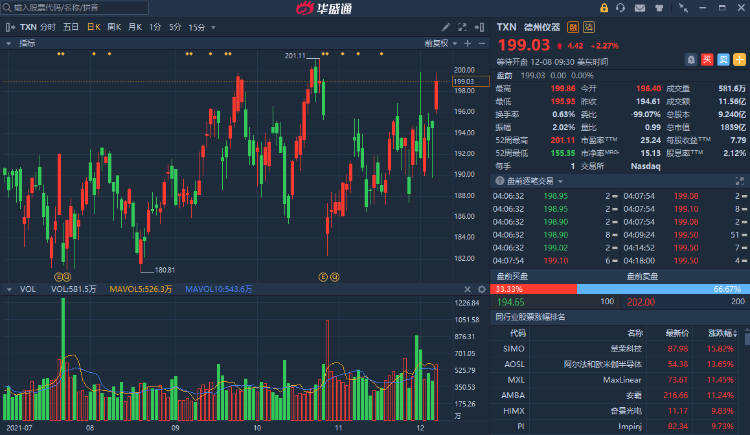
Task: Open SIMO 慧荣科技 row
Action: click(x=618, y=348)
